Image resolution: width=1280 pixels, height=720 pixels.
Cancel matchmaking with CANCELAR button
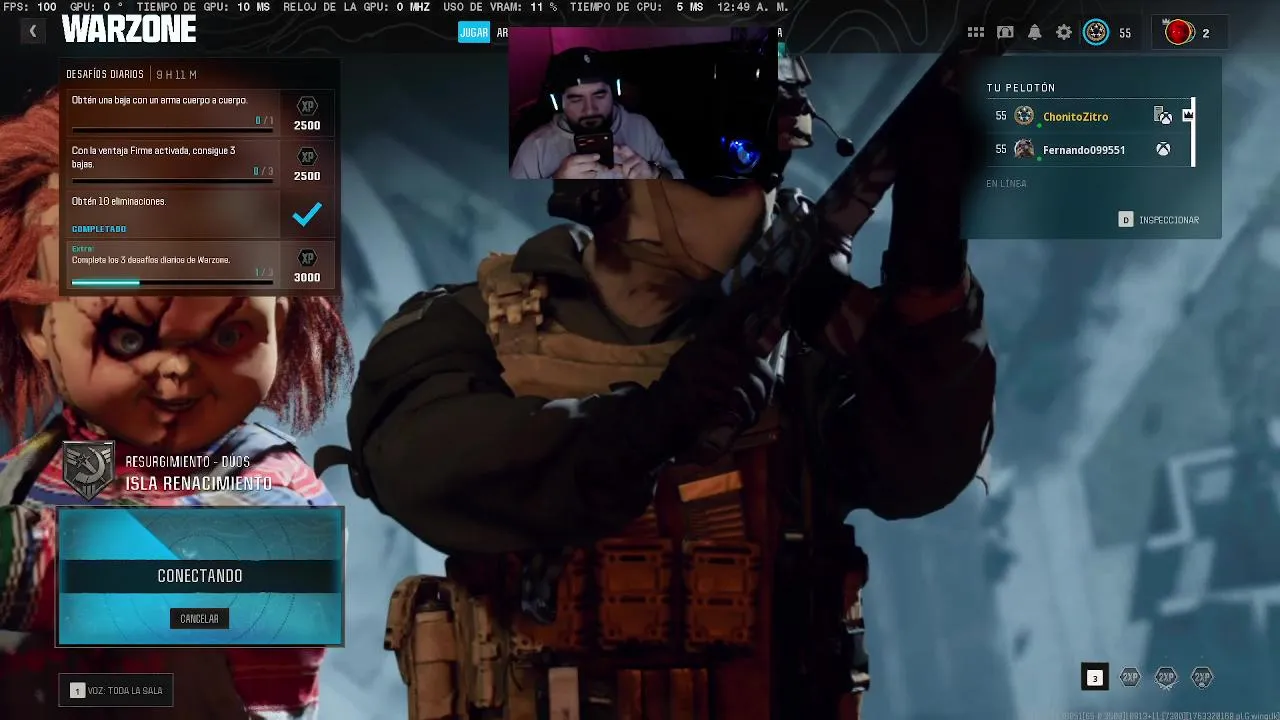[x=199, y=619]
